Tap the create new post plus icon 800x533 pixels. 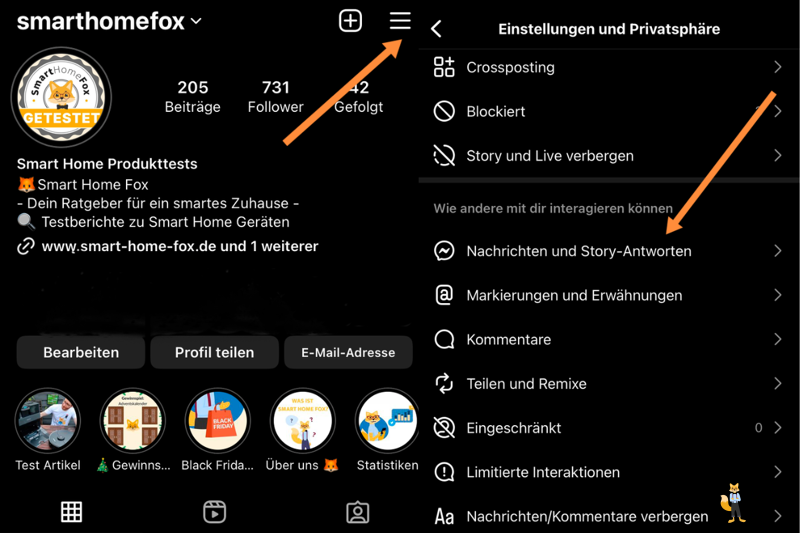pos(351,21)
